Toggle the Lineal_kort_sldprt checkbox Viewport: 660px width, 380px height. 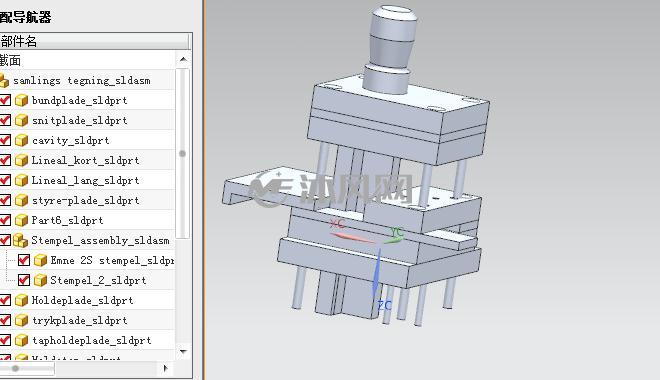click(x=5, y=160)
